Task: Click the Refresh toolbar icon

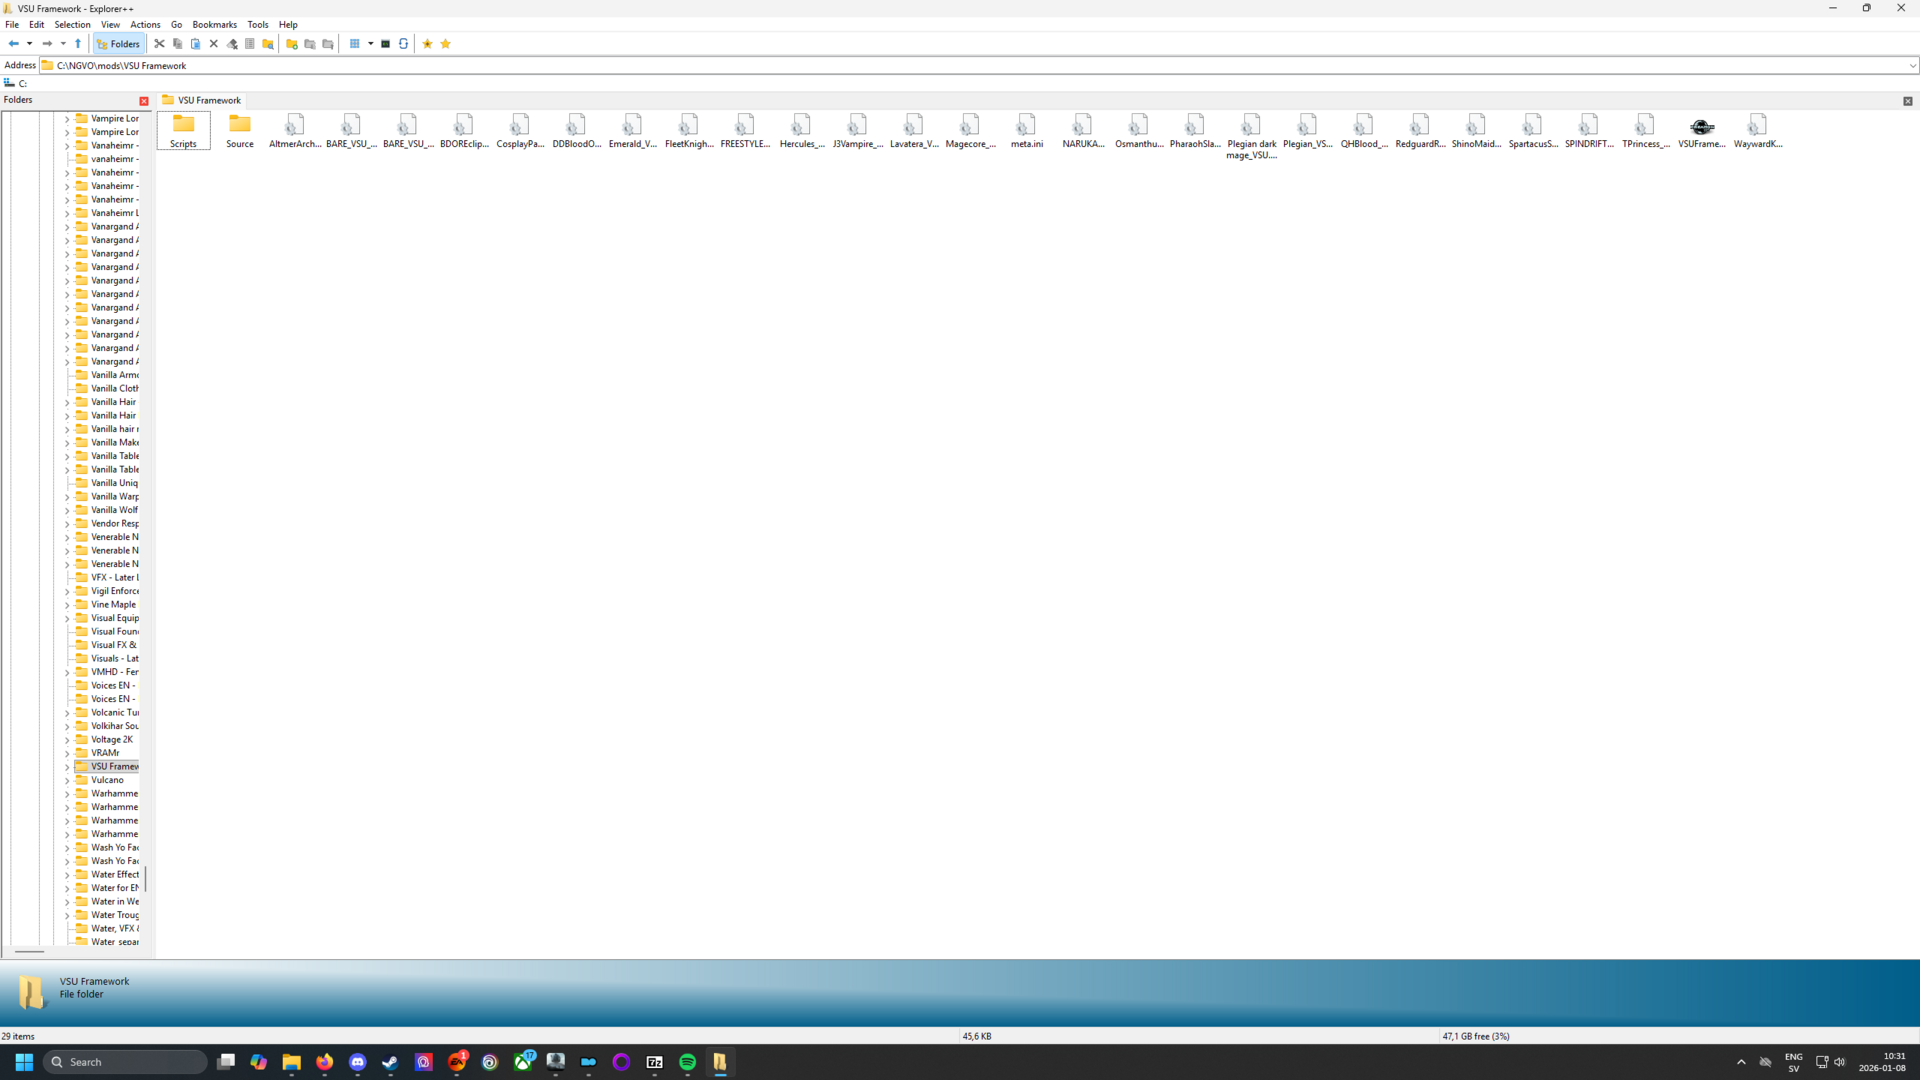Action: click(404, 44)
